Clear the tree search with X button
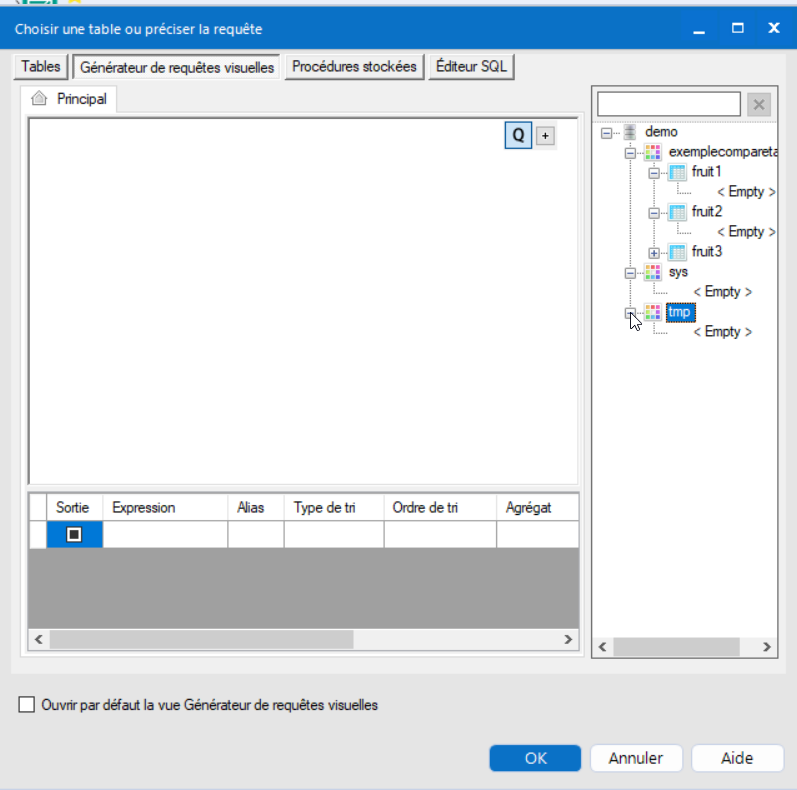This screenshot has height=790, width=797. tap(758, 105)
